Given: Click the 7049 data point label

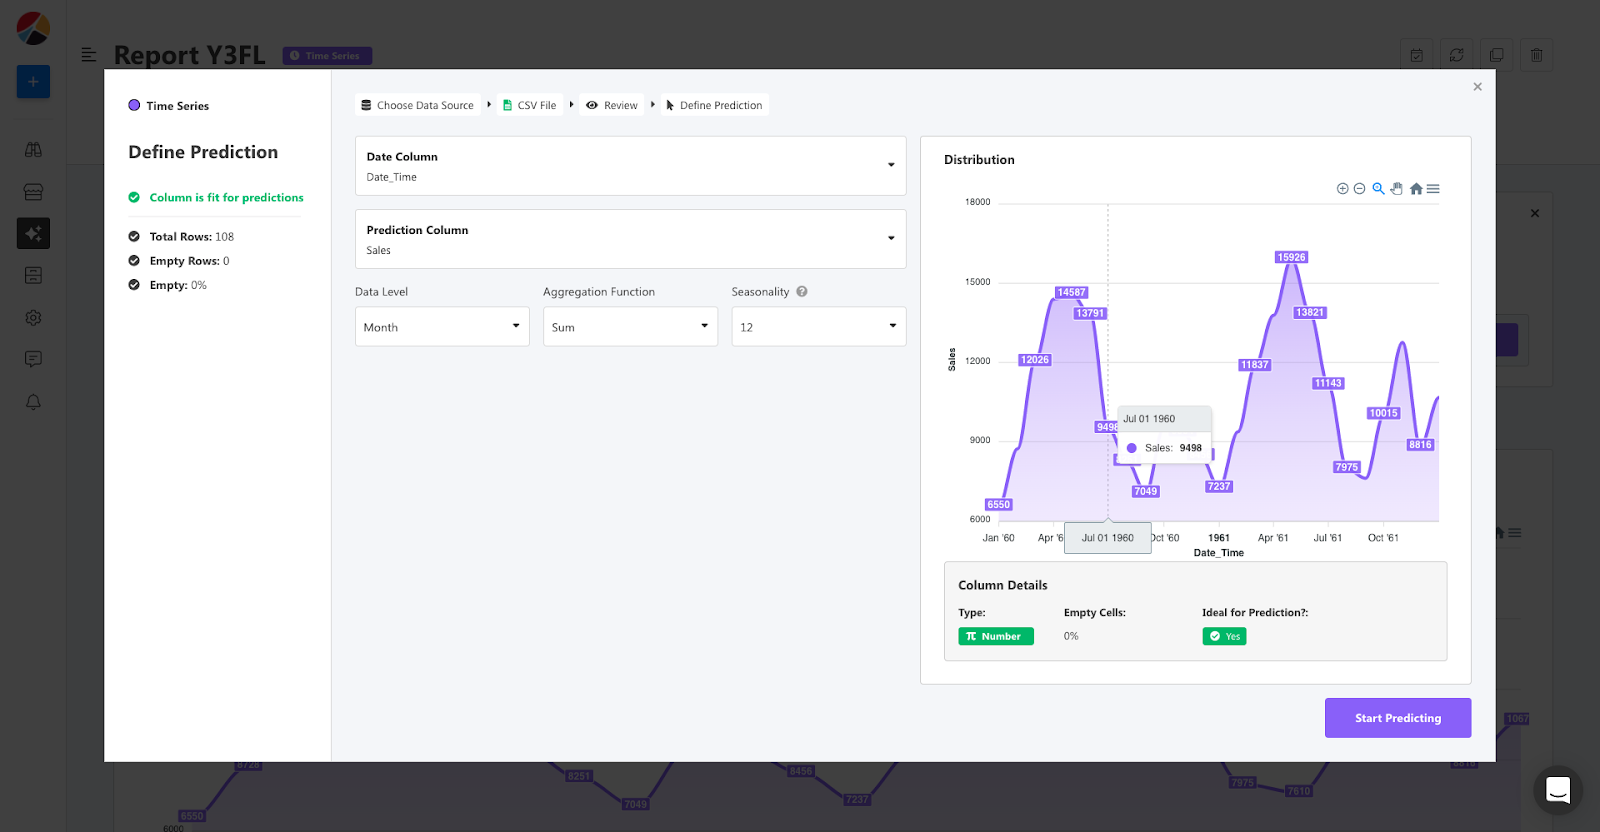Looking at the screenshot, I should tap(1145, 491).
